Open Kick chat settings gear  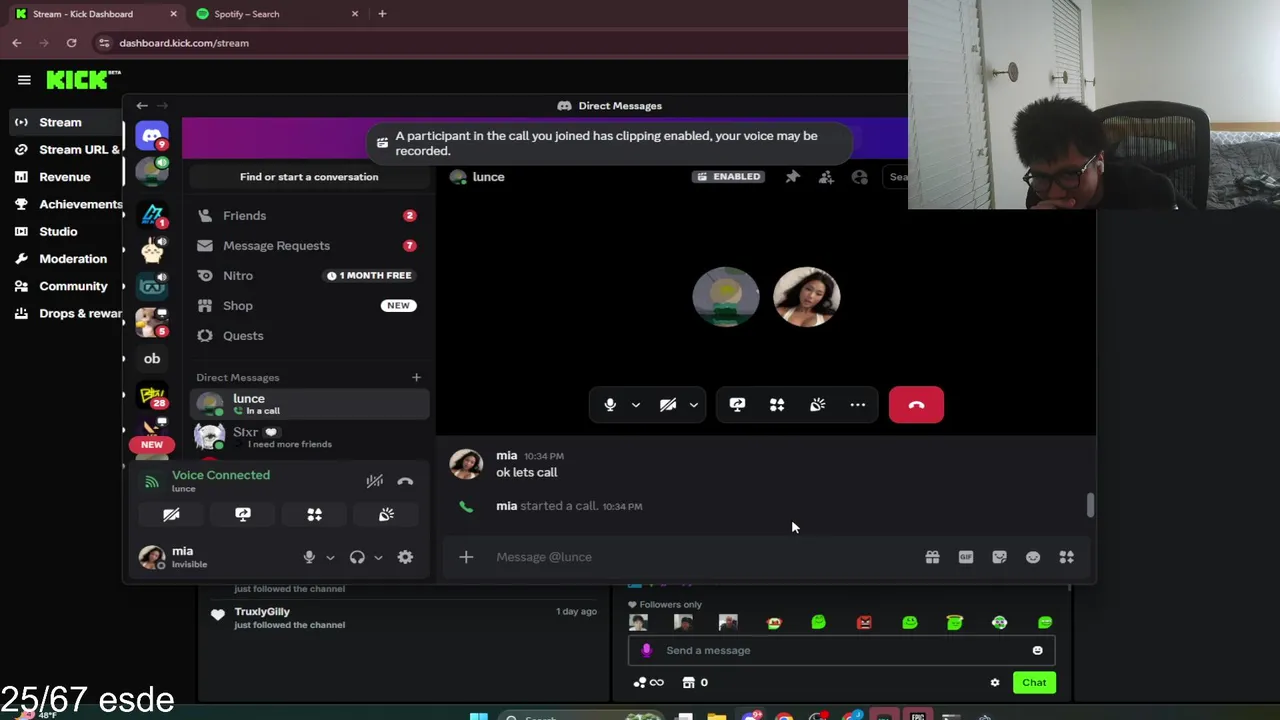tap(995, 683)
